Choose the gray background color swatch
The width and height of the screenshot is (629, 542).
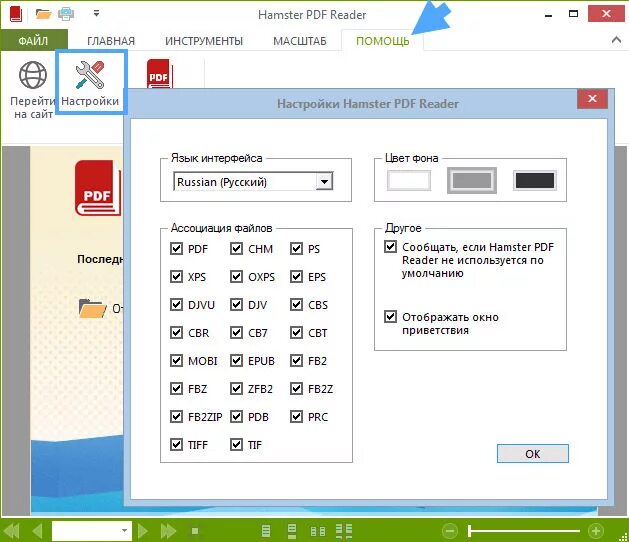click(472, 181)
